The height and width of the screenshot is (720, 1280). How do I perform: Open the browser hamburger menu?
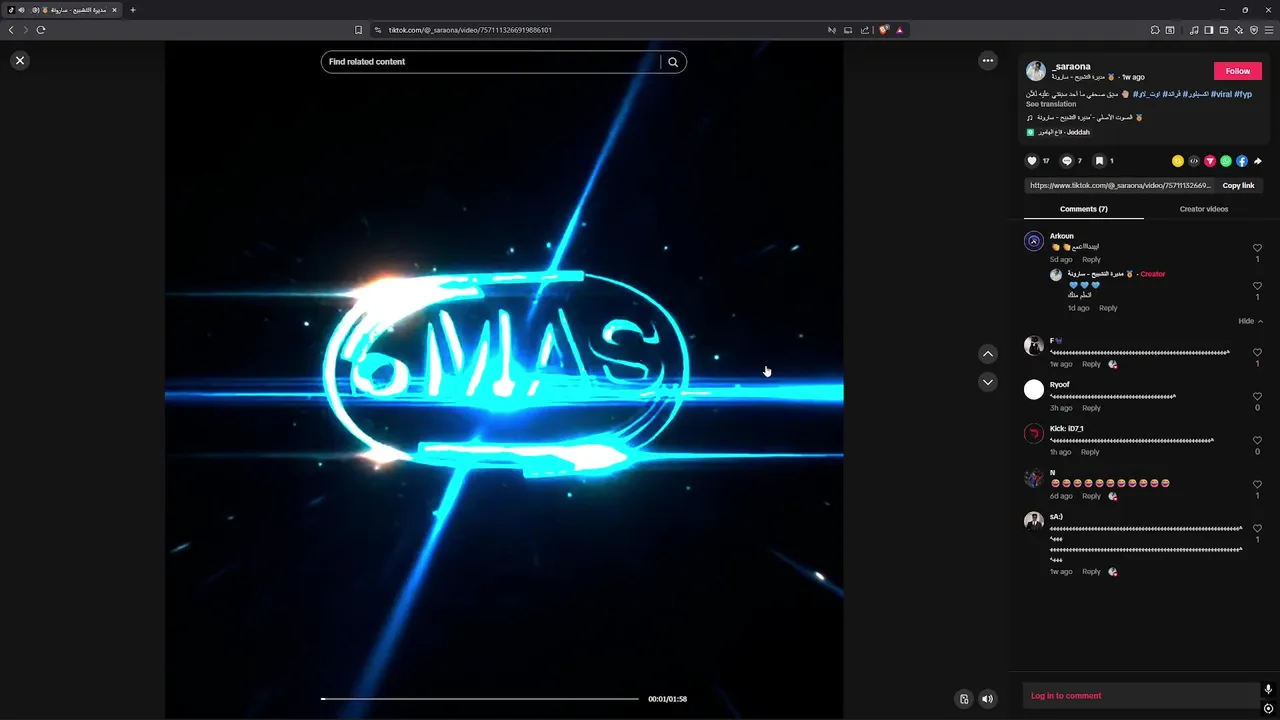pos(1269,30)
